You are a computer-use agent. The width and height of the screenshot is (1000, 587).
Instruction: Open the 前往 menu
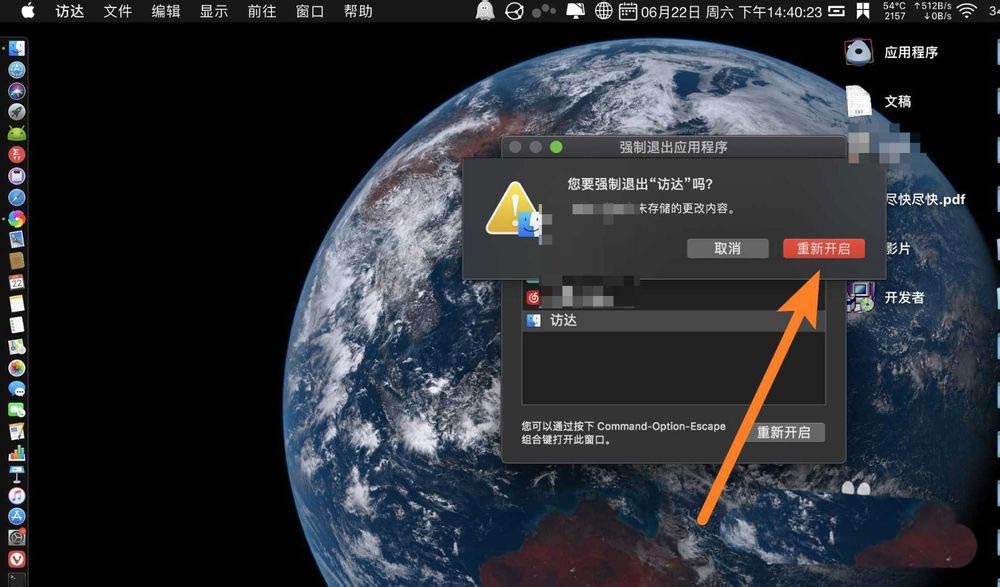coord(261,11)
